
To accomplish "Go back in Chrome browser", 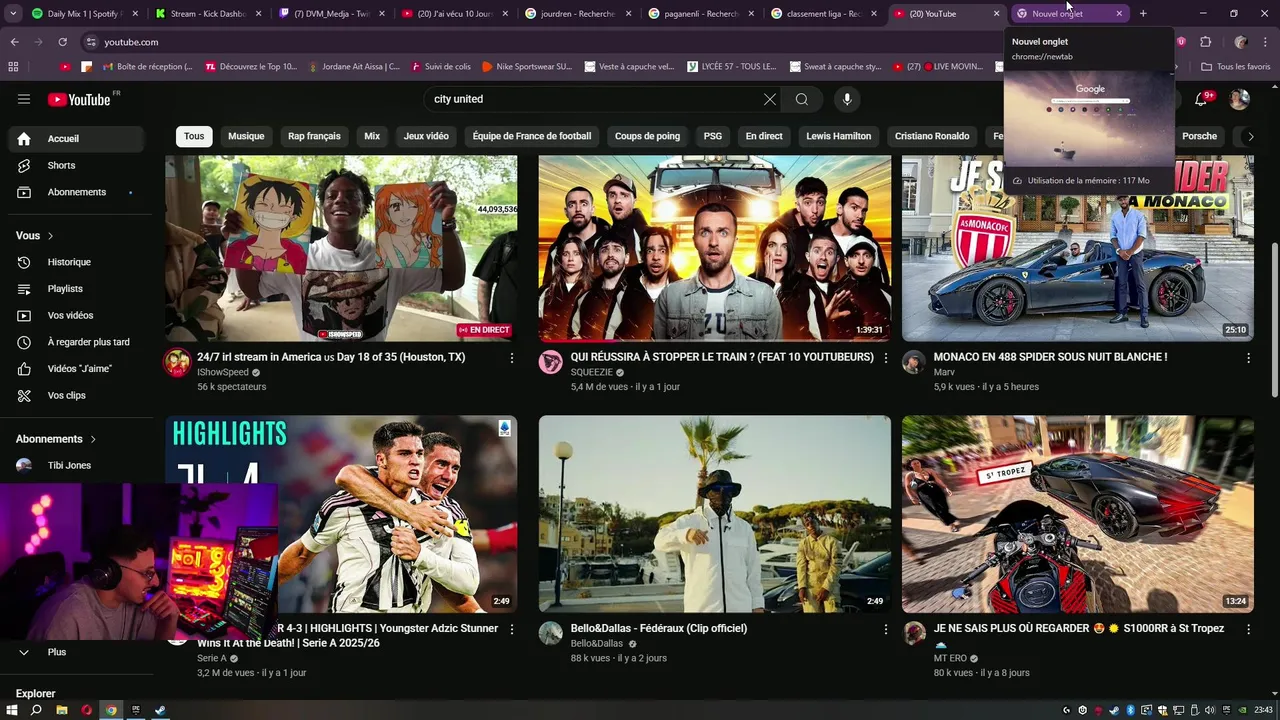I will (x=14, y=42).
